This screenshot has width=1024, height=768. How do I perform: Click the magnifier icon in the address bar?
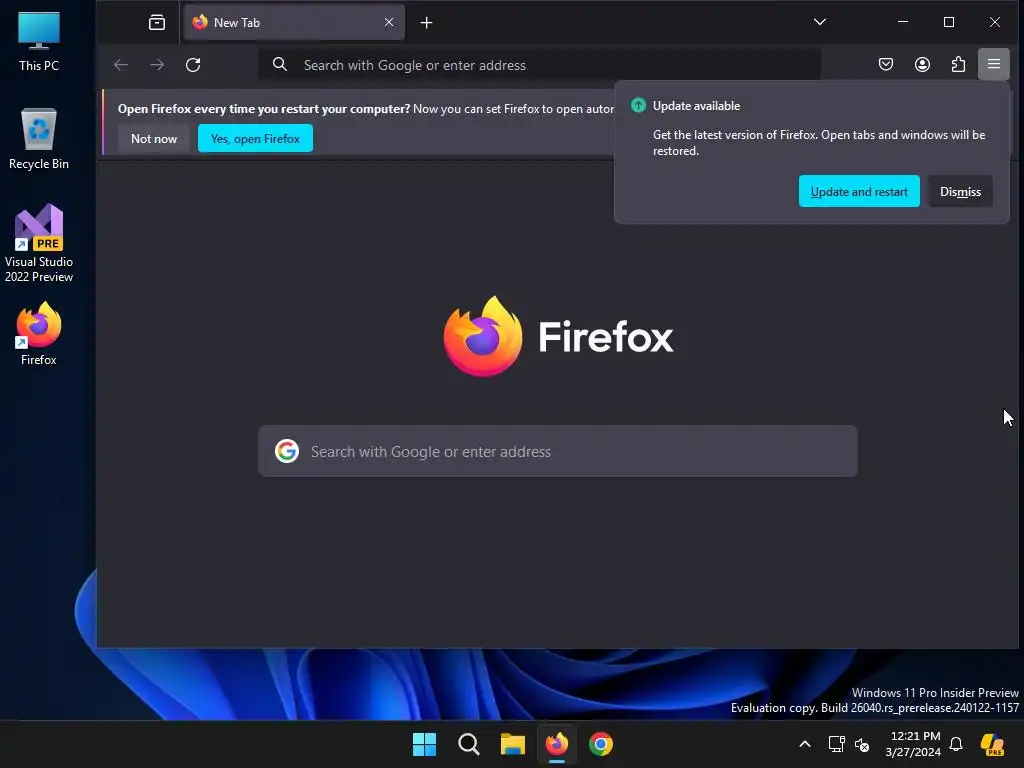pos(280,65)
